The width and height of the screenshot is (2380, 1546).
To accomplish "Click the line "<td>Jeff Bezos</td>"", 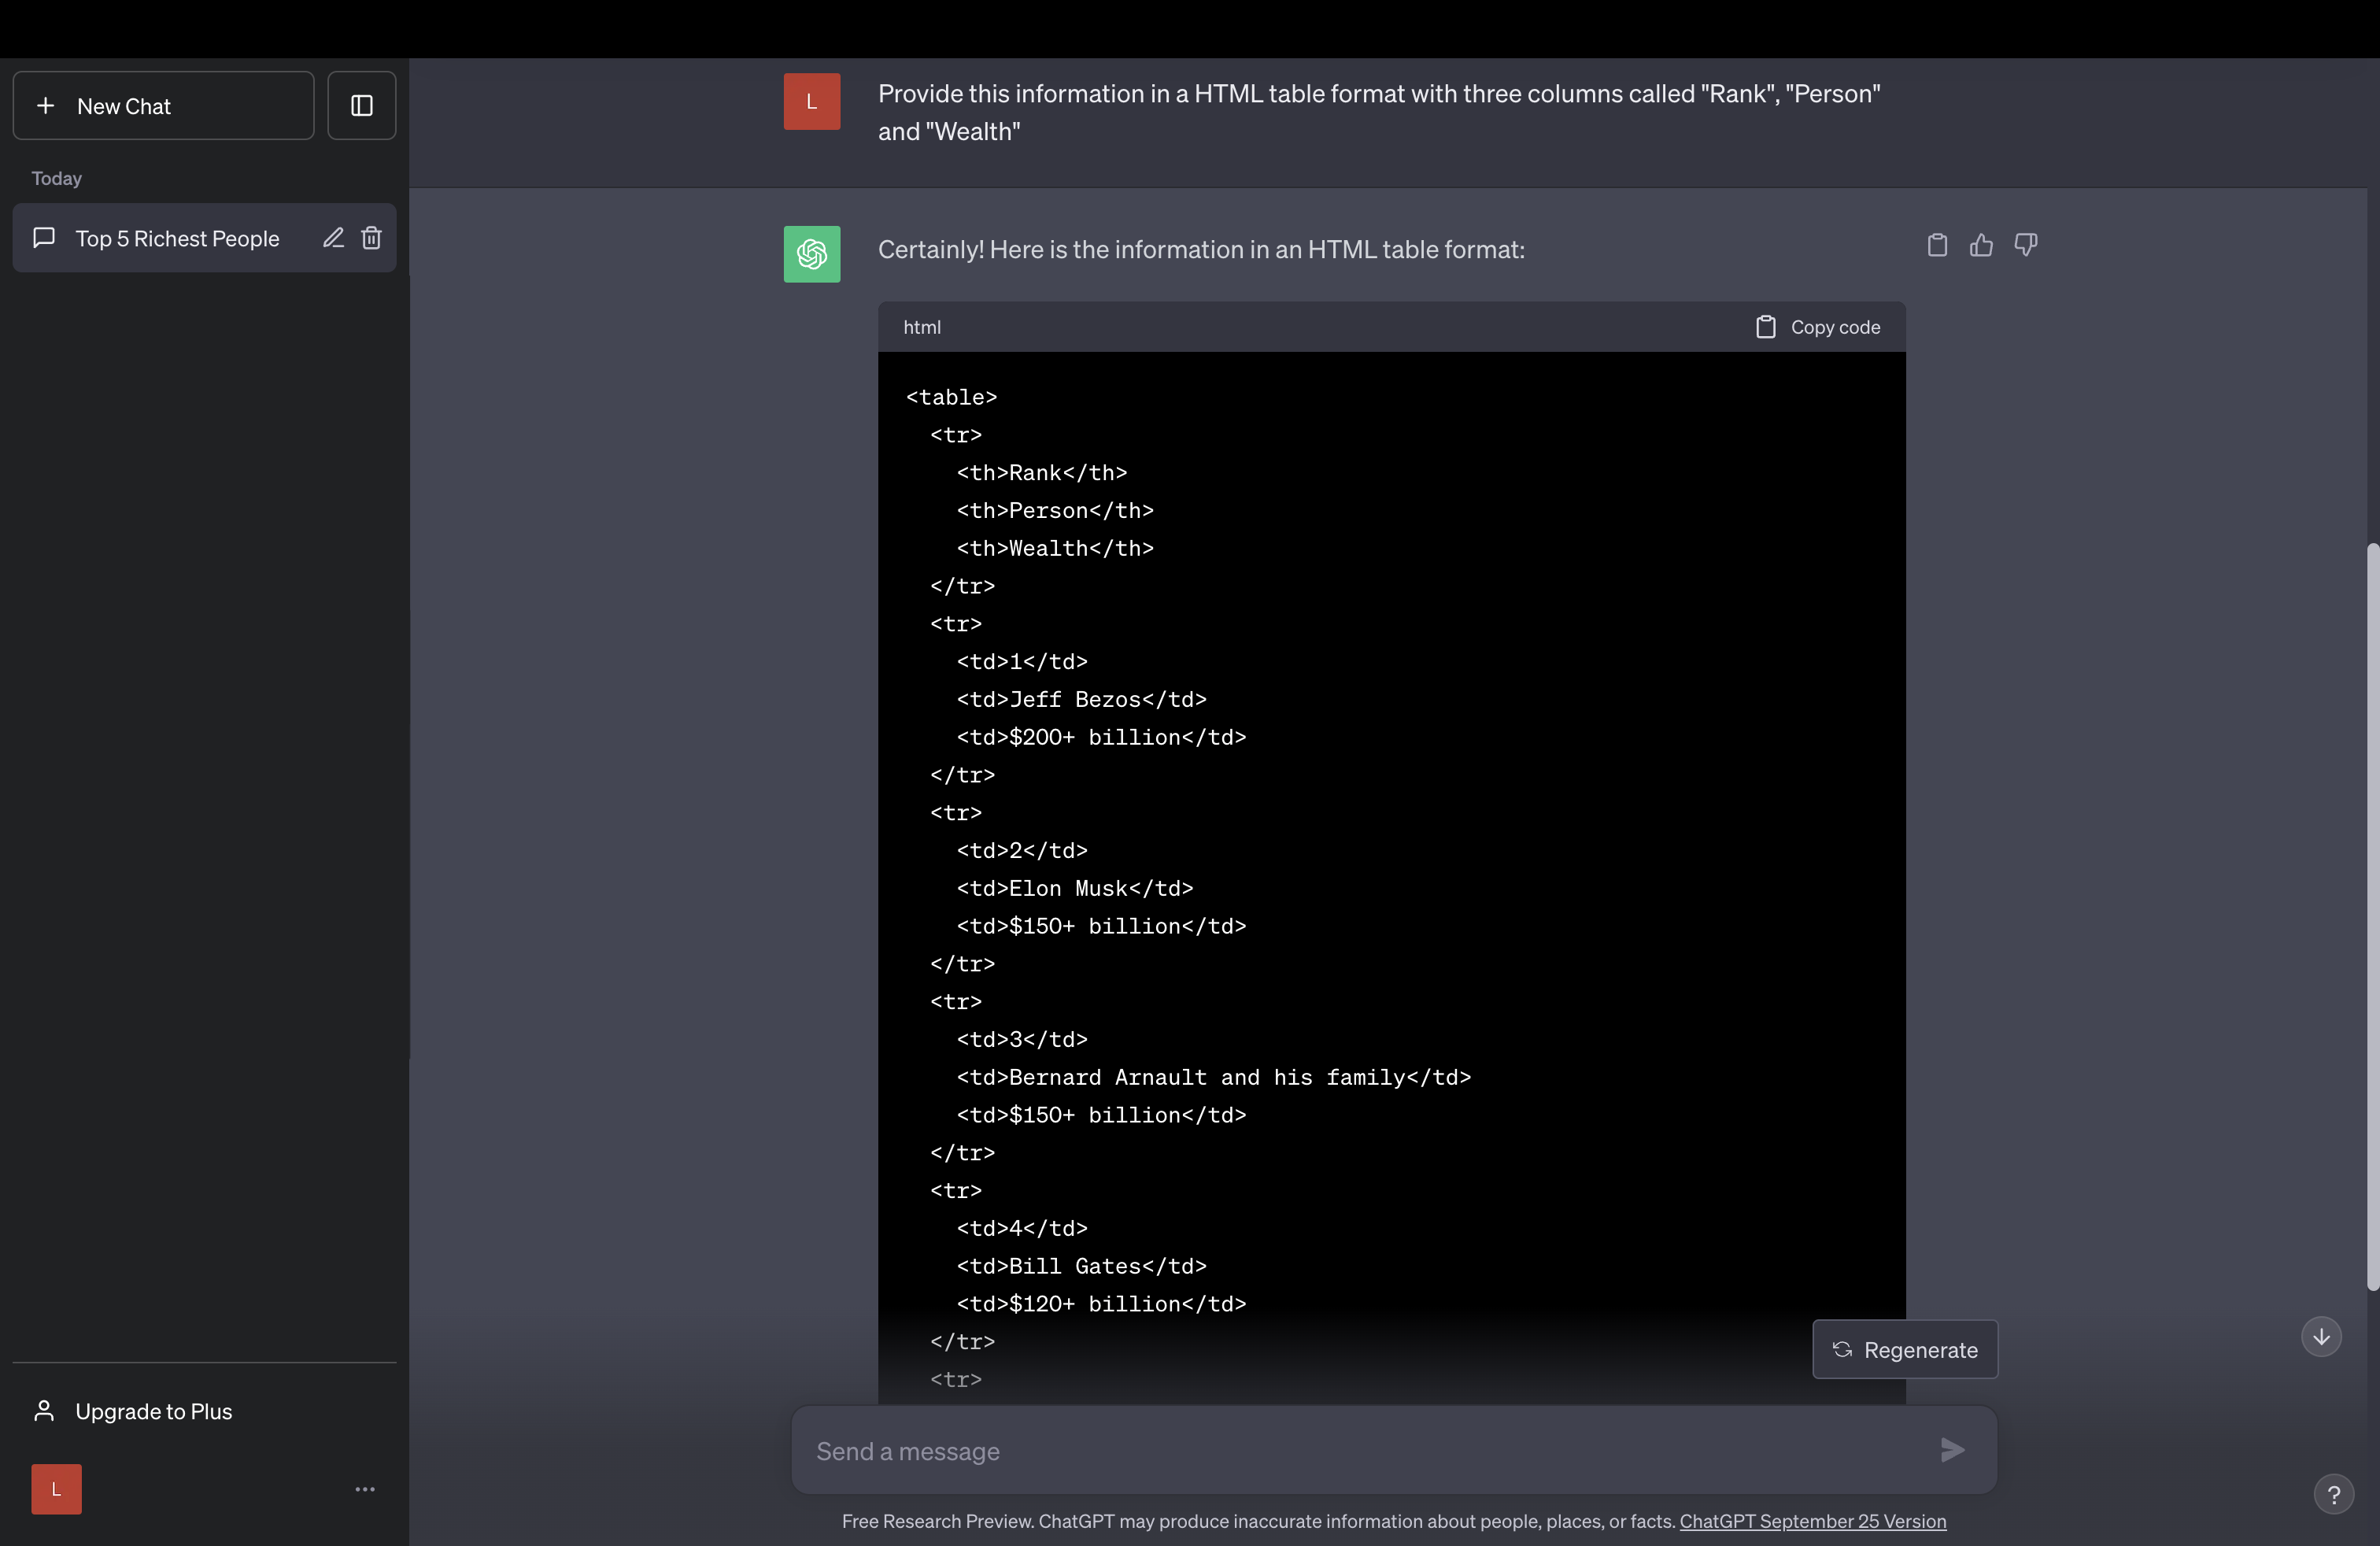I will (x=1082, y=699).
